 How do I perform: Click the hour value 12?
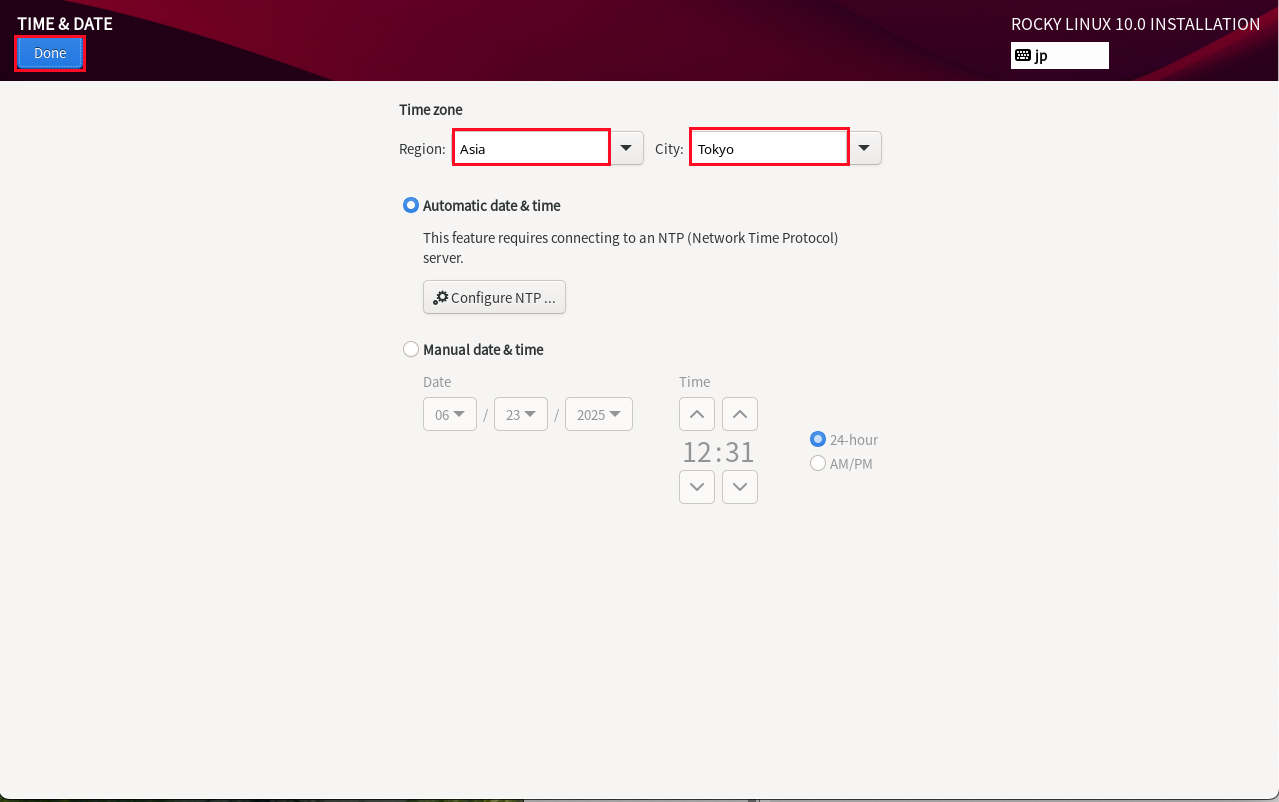(697, 452)
